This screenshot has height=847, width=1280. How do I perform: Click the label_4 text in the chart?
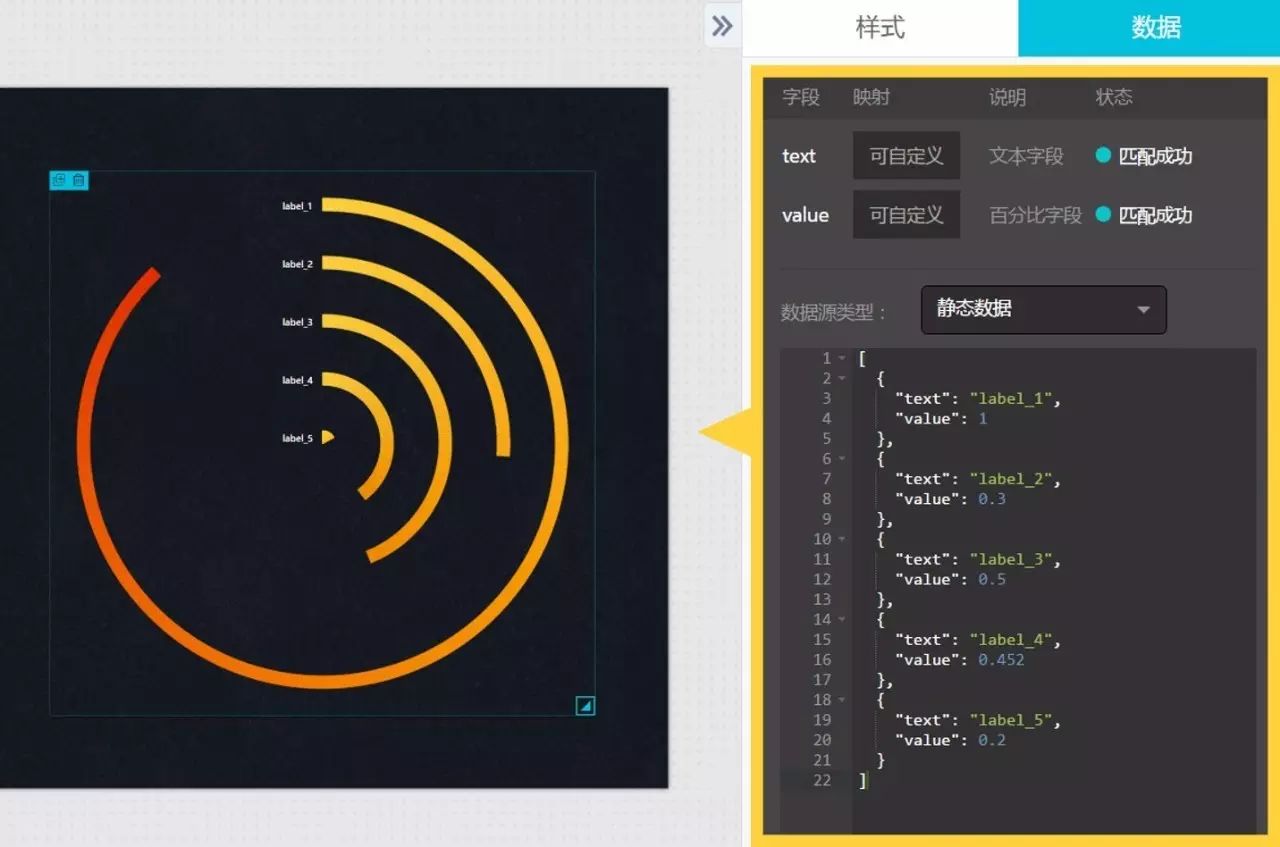click(x=297, y=380)
